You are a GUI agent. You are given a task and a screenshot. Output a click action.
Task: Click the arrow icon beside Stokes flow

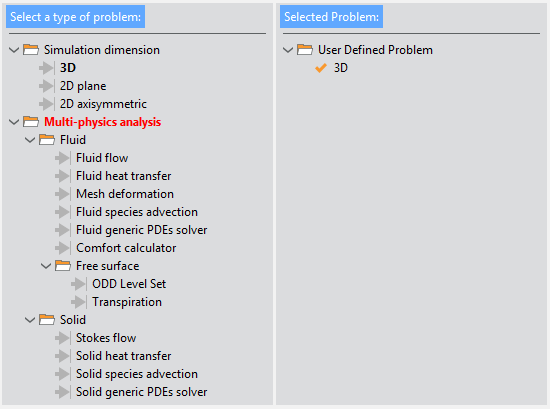tap(62, 338)
